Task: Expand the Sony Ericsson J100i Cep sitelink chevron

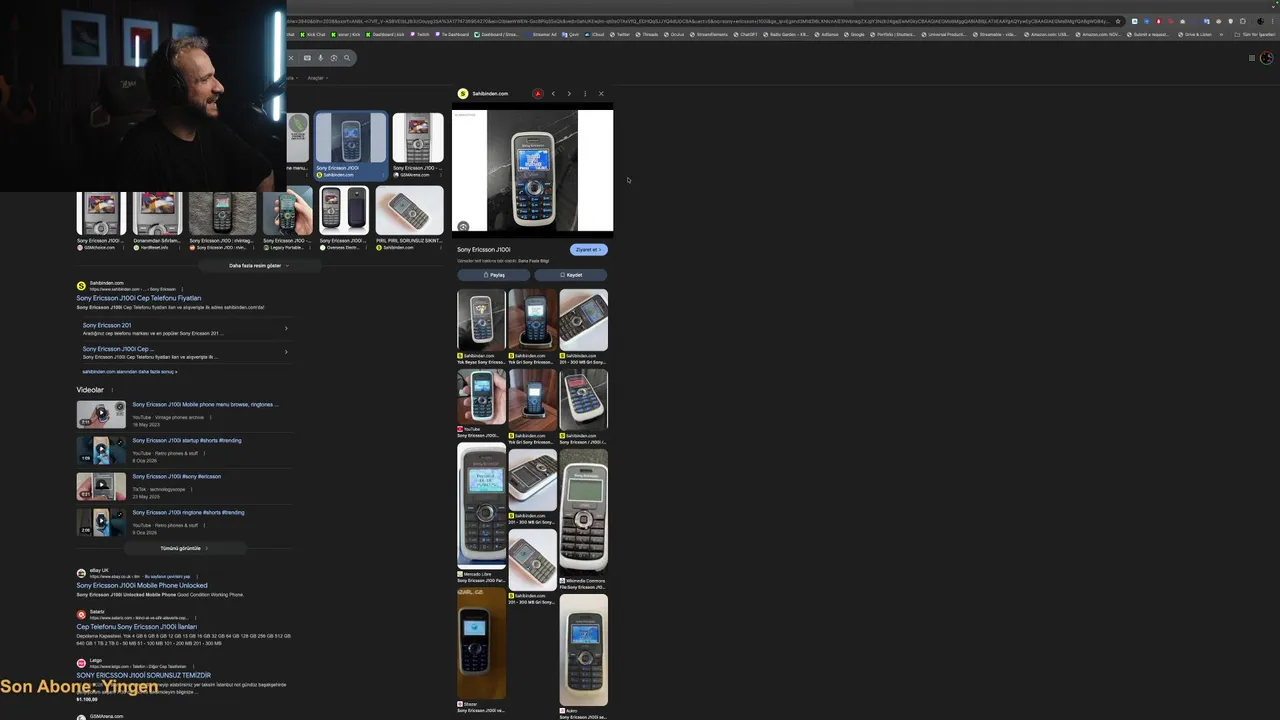Action: pos(286,352)
